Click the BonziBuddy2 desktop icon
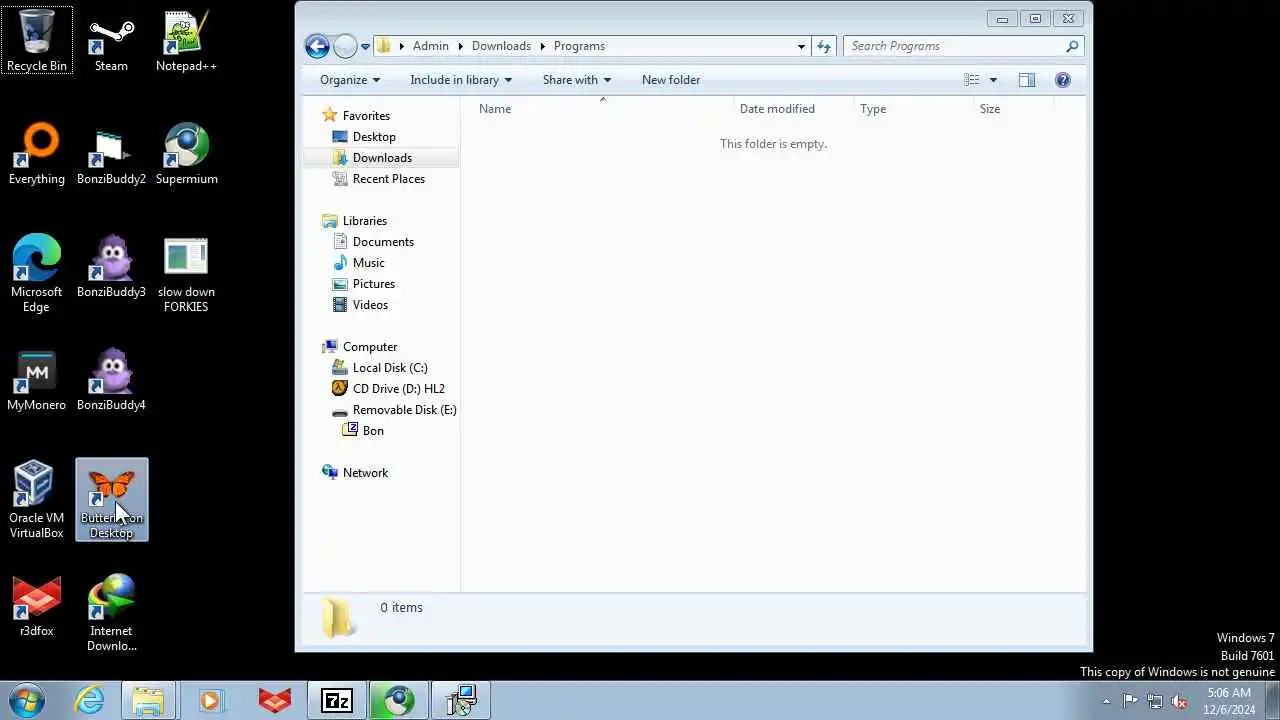The height and width of the screenshot is (720, 1280). (111, 154)
